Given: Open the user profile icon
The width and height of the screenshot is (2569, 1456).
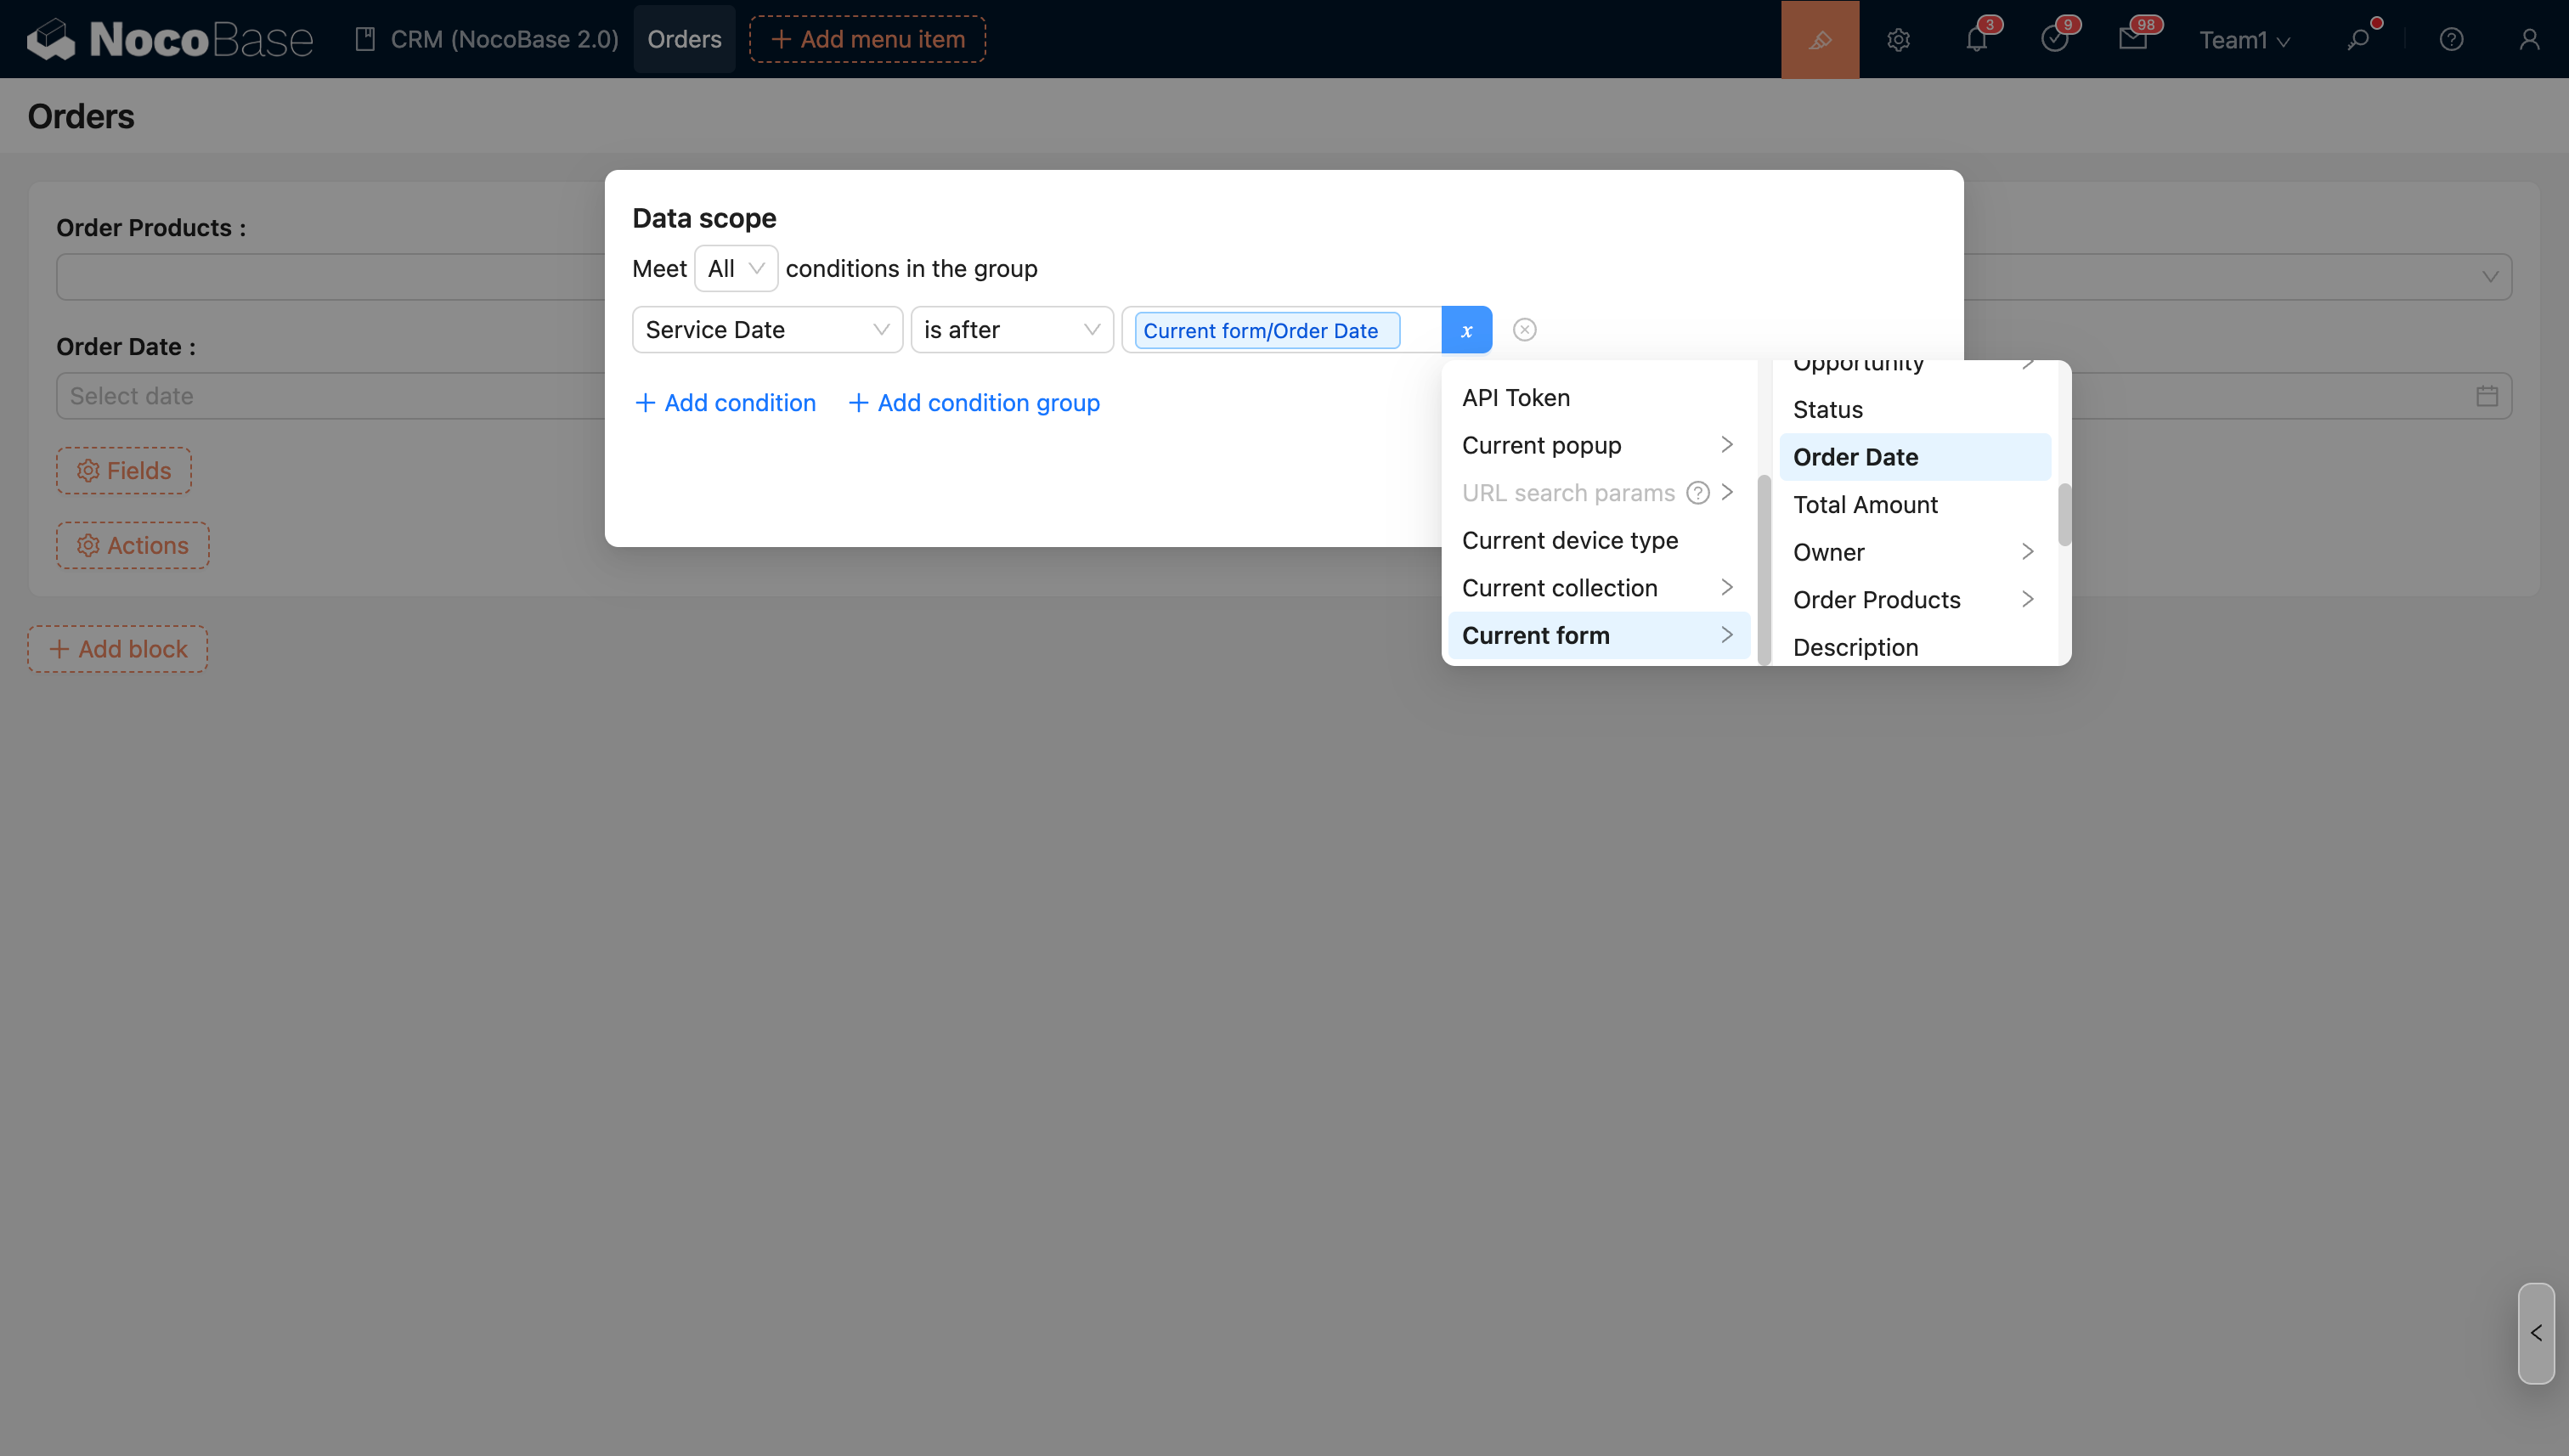Looking at the screenshot, I should (x=2529, y=39).
